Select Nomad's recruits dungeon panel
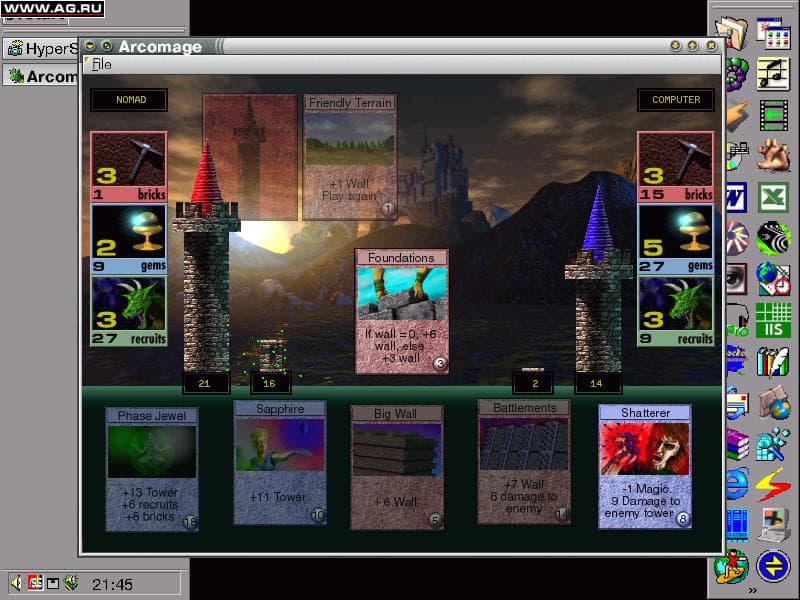Viewport: 800px width, 600px height. point(129,311)
